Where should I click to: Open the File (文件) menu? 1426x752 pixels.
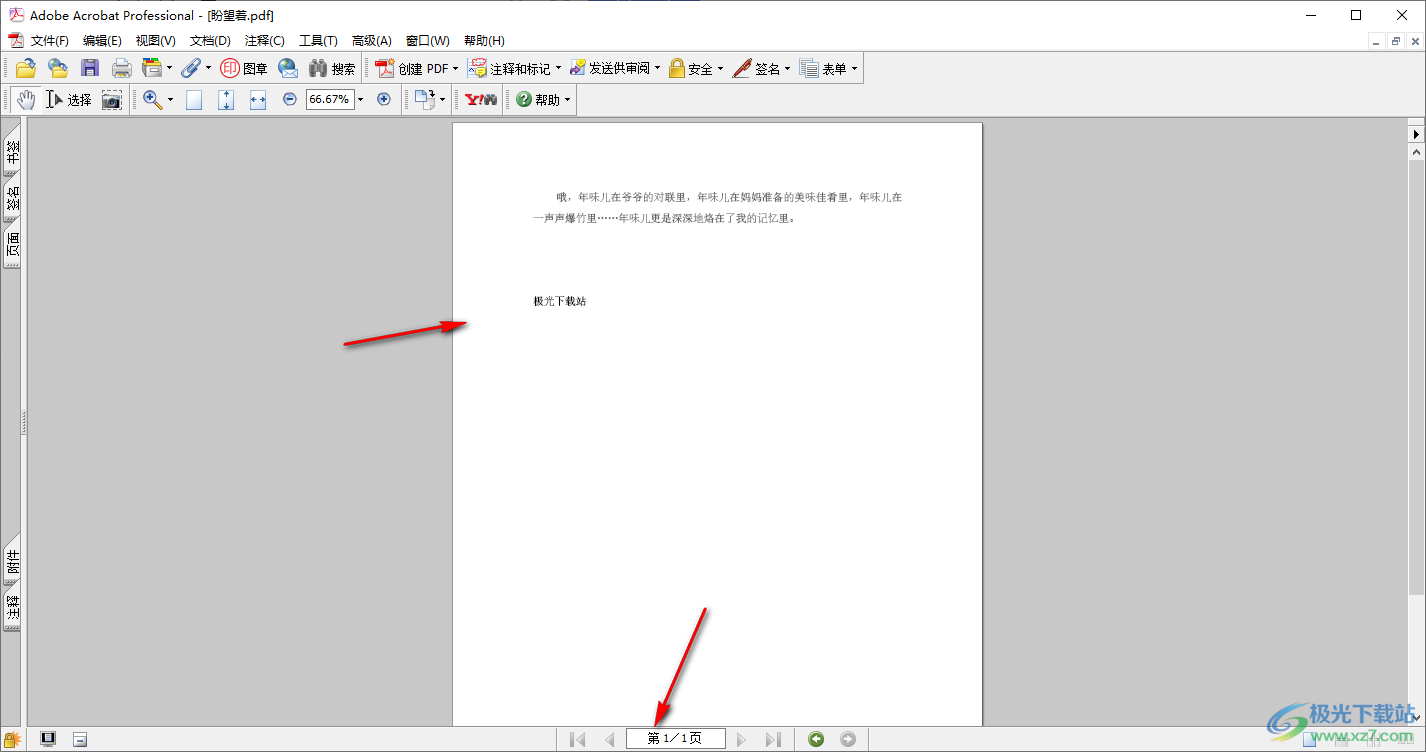[49, 41]
